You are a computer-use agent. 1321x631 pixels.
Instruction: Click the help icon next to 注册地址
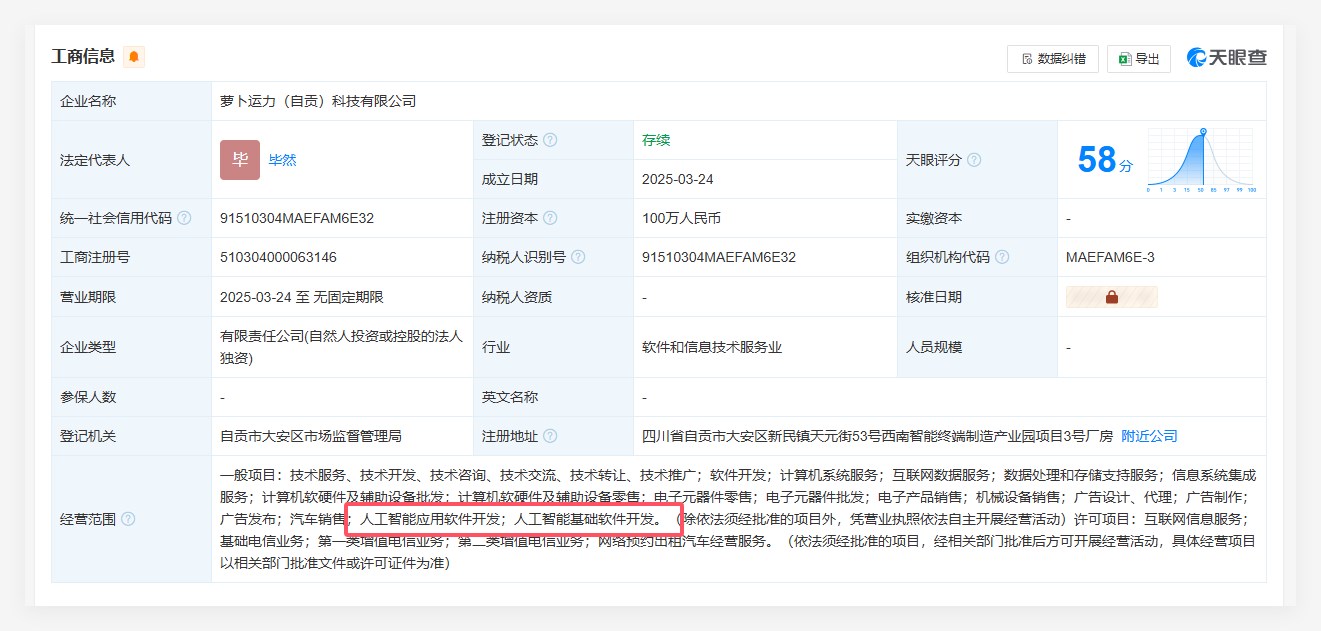[550, 436]
